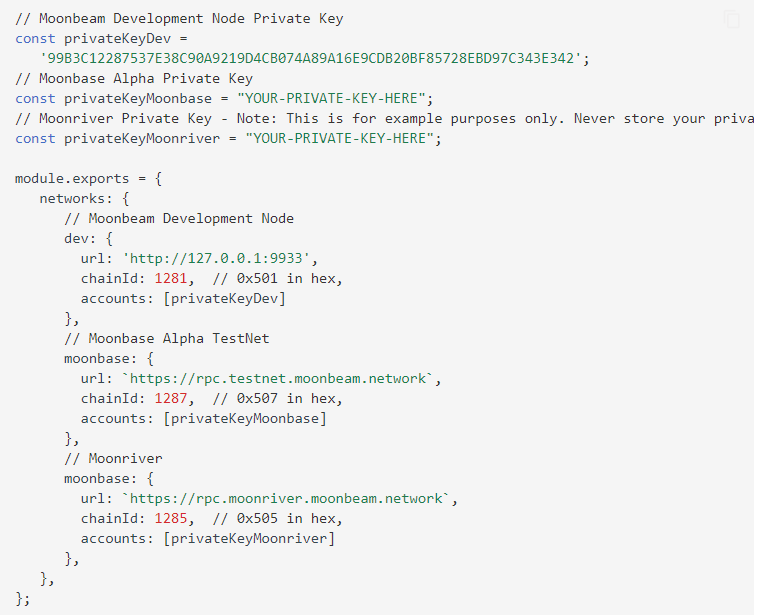Place cursor on chainId value 1287
761x615 pixels.
(170, 399)
